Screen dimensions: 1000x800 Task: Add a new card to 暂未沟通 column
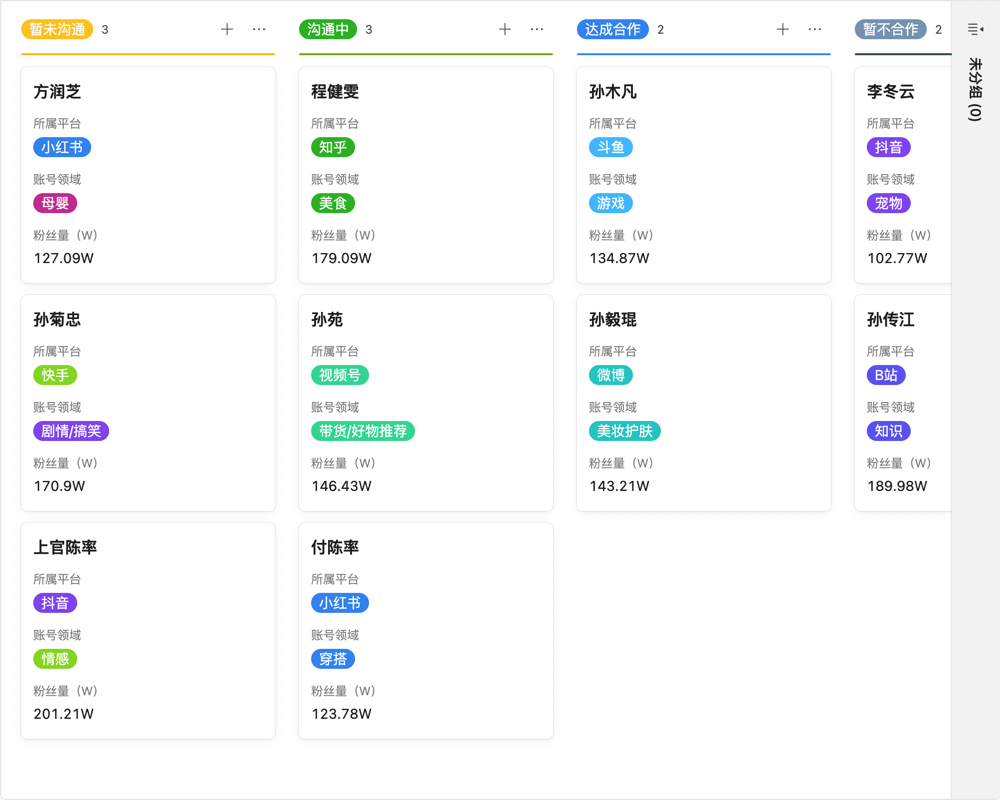click(227, 29)
